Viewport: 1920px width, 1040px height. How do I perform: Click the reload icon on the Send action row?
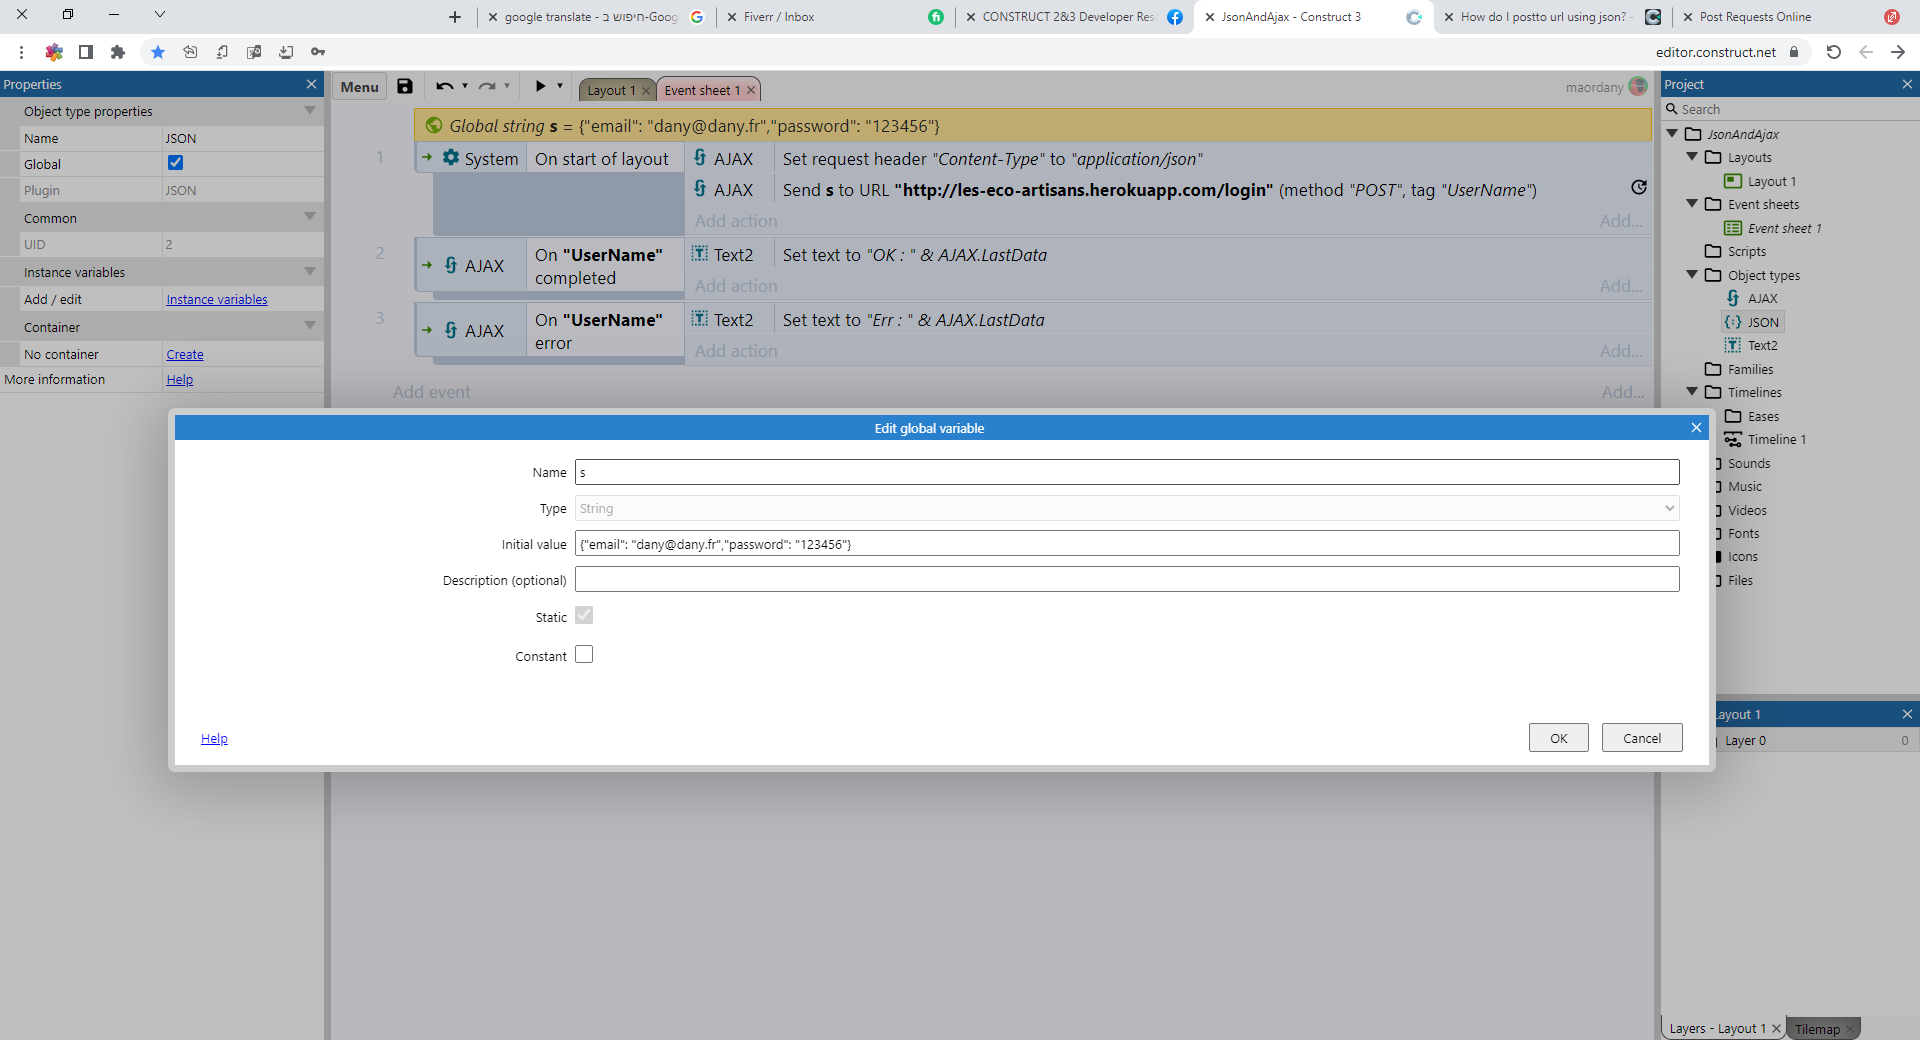(x=1639, y=187)
